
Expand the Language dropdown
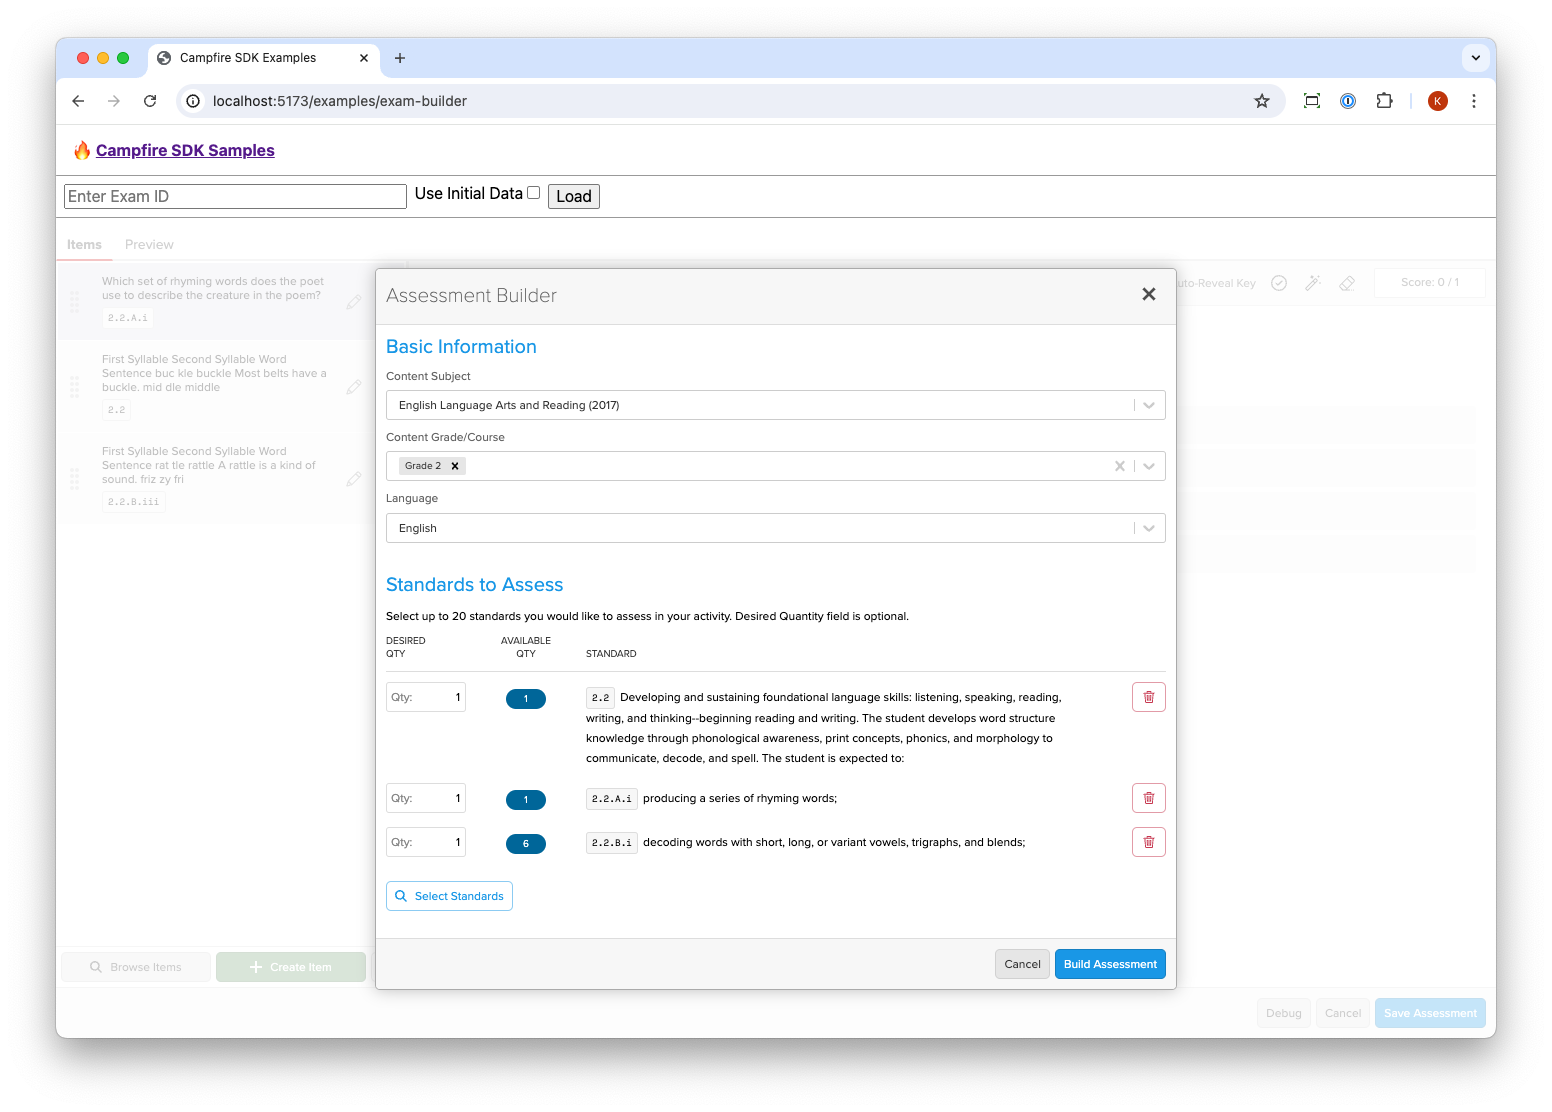(1149, 528)
